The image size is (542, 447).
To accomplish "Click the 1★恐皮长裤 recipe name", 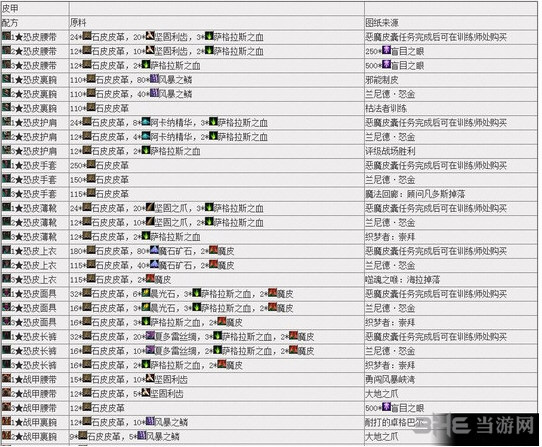I will tap(34, 337).
